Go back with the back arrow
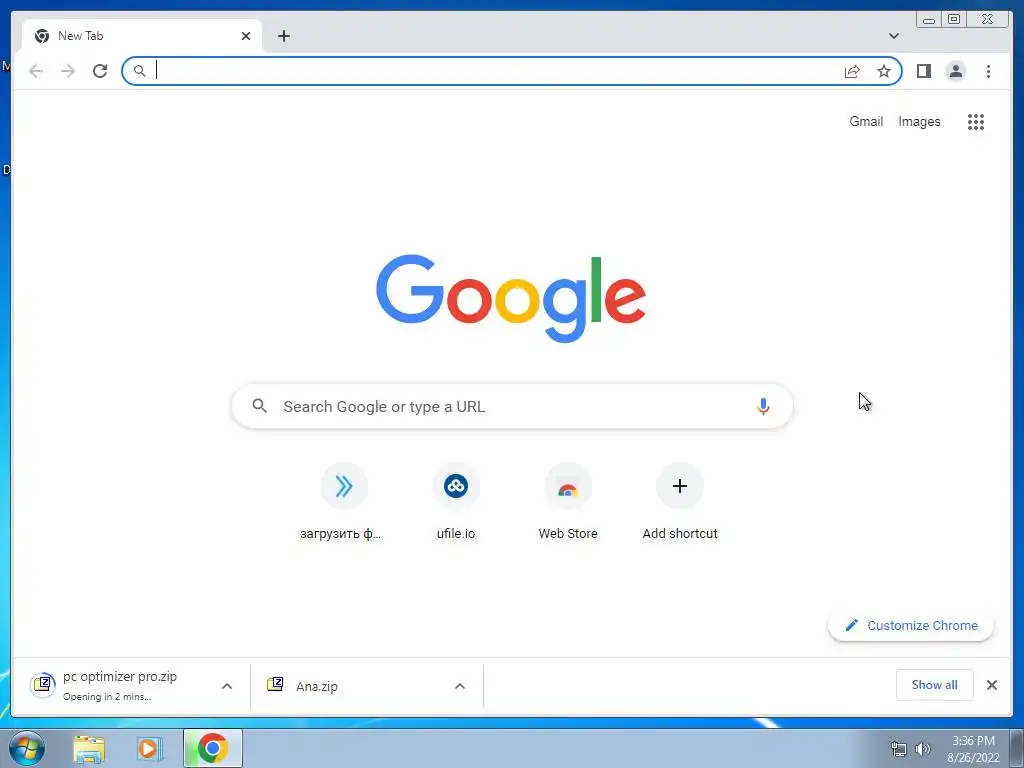Image resolution: width=1024 pixels, height=768 pixels. pos(36,71)
